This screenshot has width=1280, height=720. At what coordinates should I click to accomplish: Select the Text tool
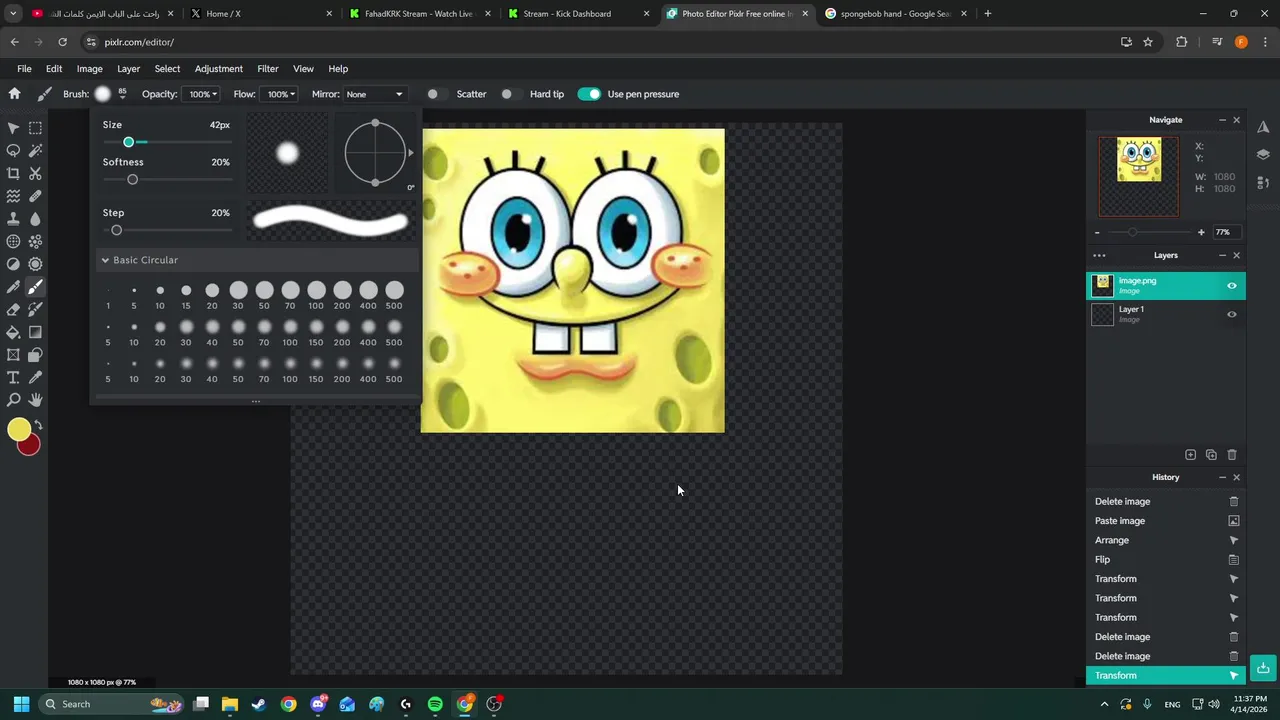(x=13, y=378)
